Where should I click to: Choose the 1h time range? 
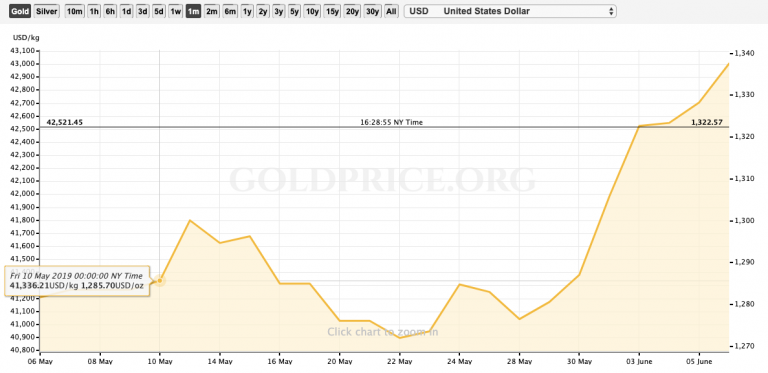pyautogui.click(x=94, y=11)
